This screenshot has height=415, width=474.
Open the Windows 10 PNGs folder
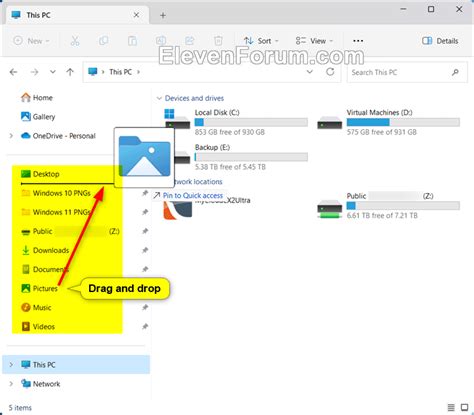pos(56,193)
